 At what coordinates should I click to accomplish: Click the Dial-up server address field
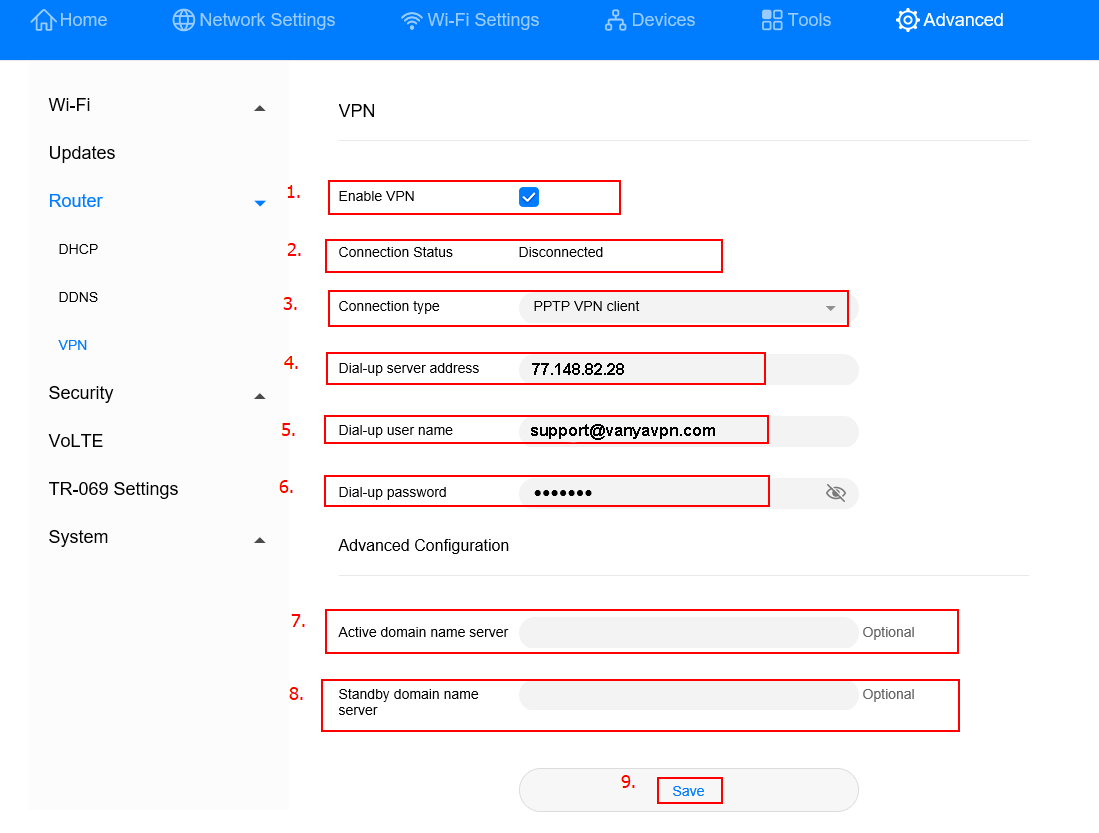tap(687, 369)
